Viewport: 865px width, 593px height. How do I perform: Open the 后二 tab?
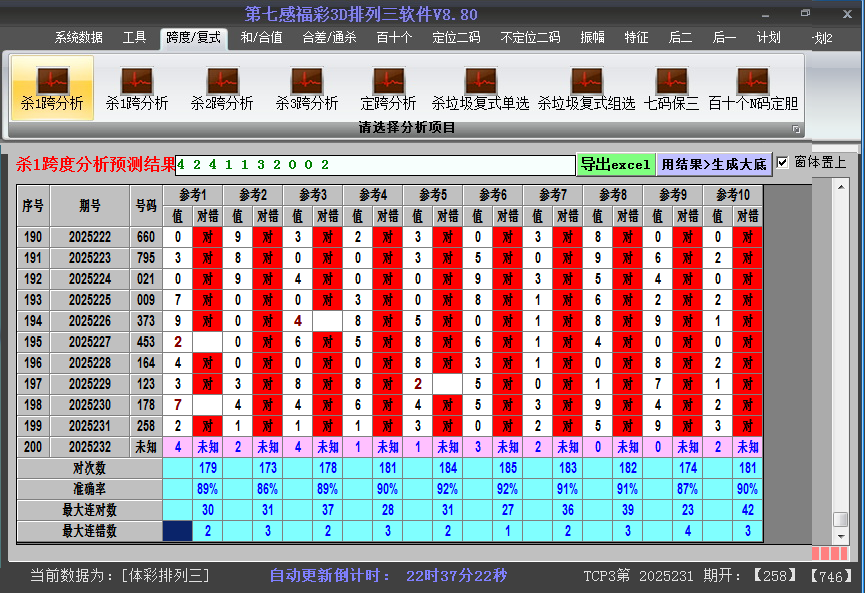tap(680, 38)
